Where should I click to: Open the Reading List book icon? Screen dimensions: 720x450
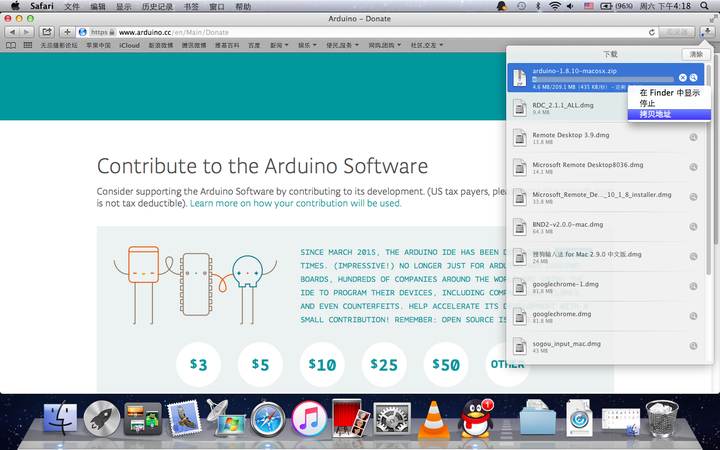click(x=11, y=45)
